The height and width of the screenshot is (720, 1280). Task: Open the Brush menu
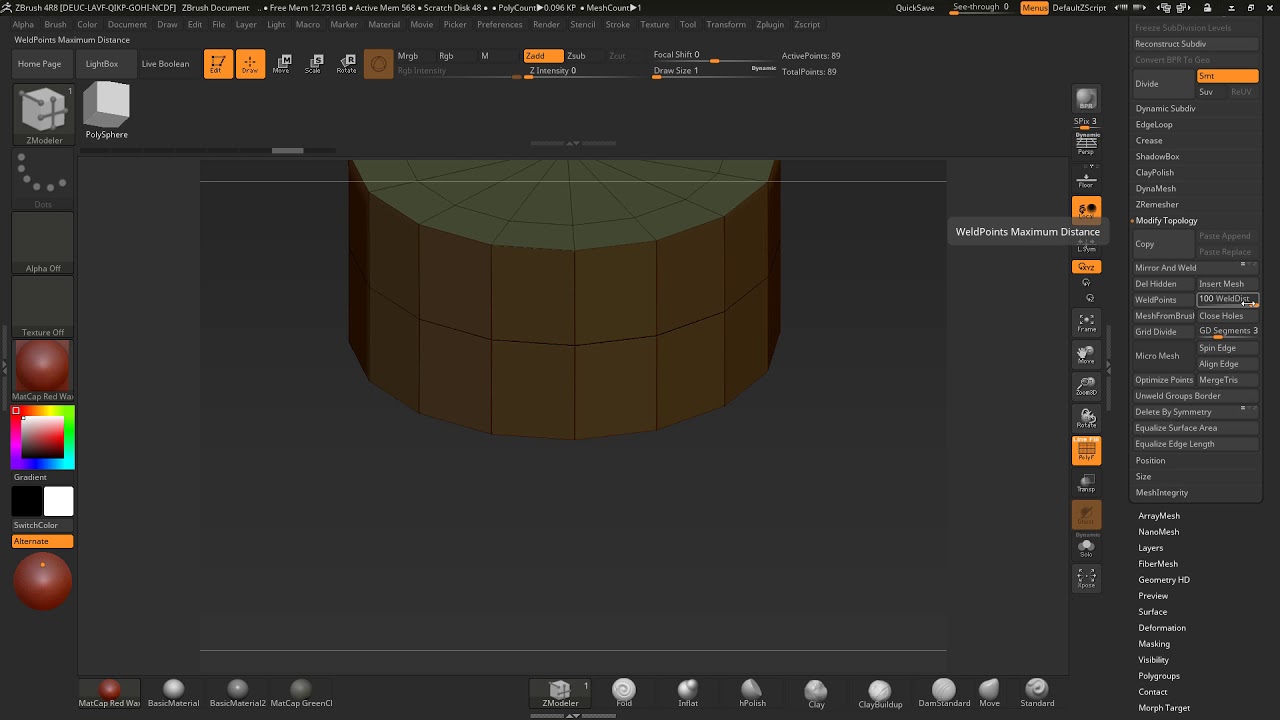55,24
